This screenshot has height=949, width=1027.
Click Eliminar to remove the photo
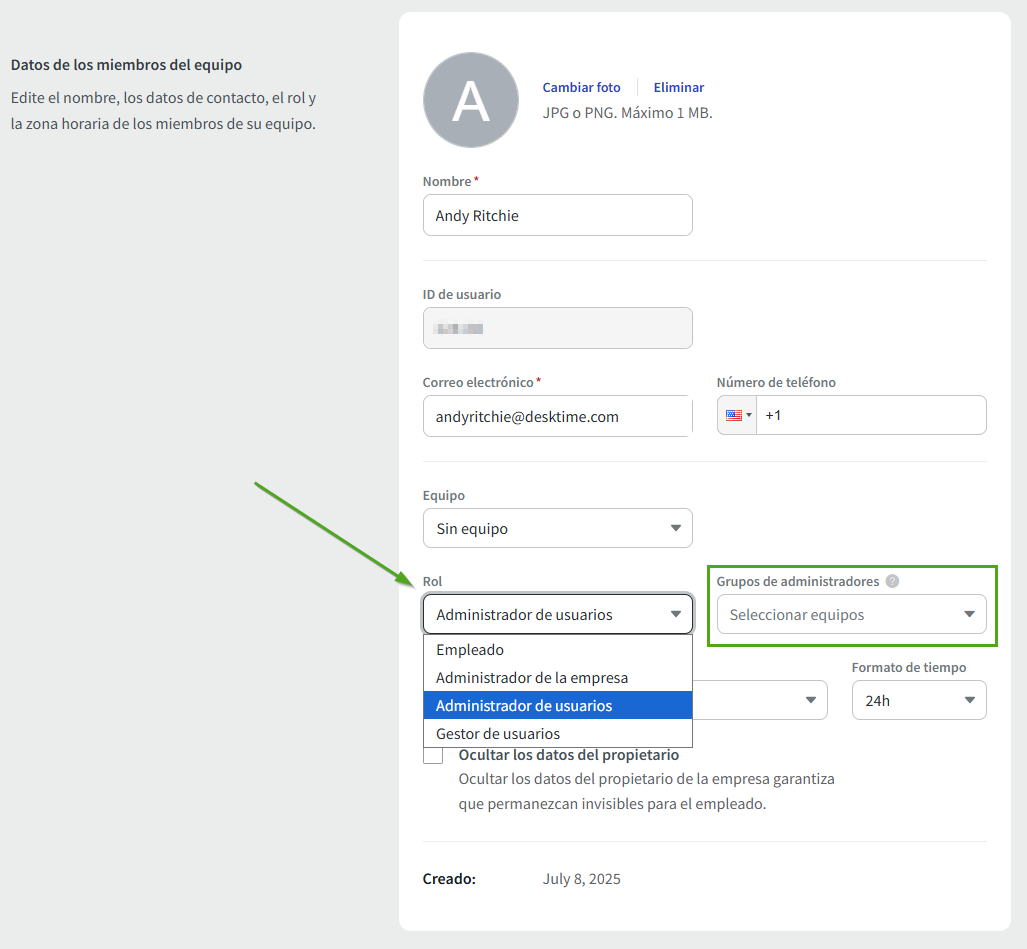679,88
